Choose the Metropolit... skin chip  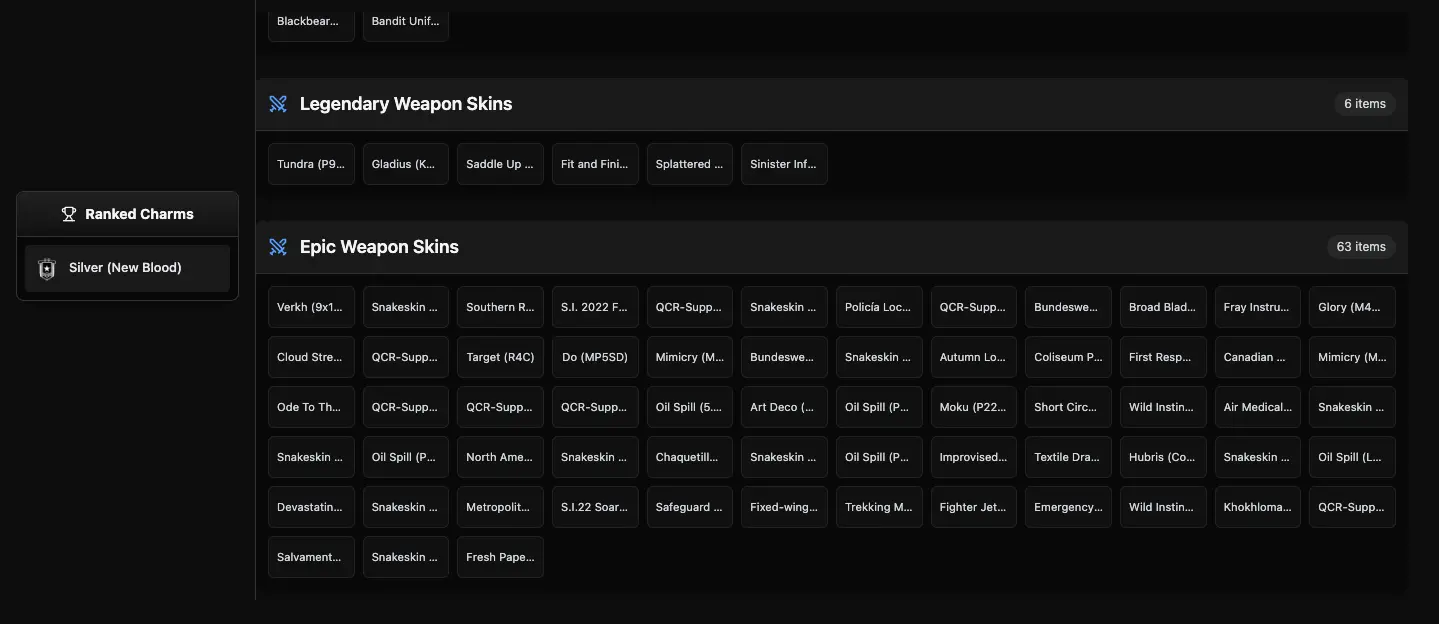[500, 507]
